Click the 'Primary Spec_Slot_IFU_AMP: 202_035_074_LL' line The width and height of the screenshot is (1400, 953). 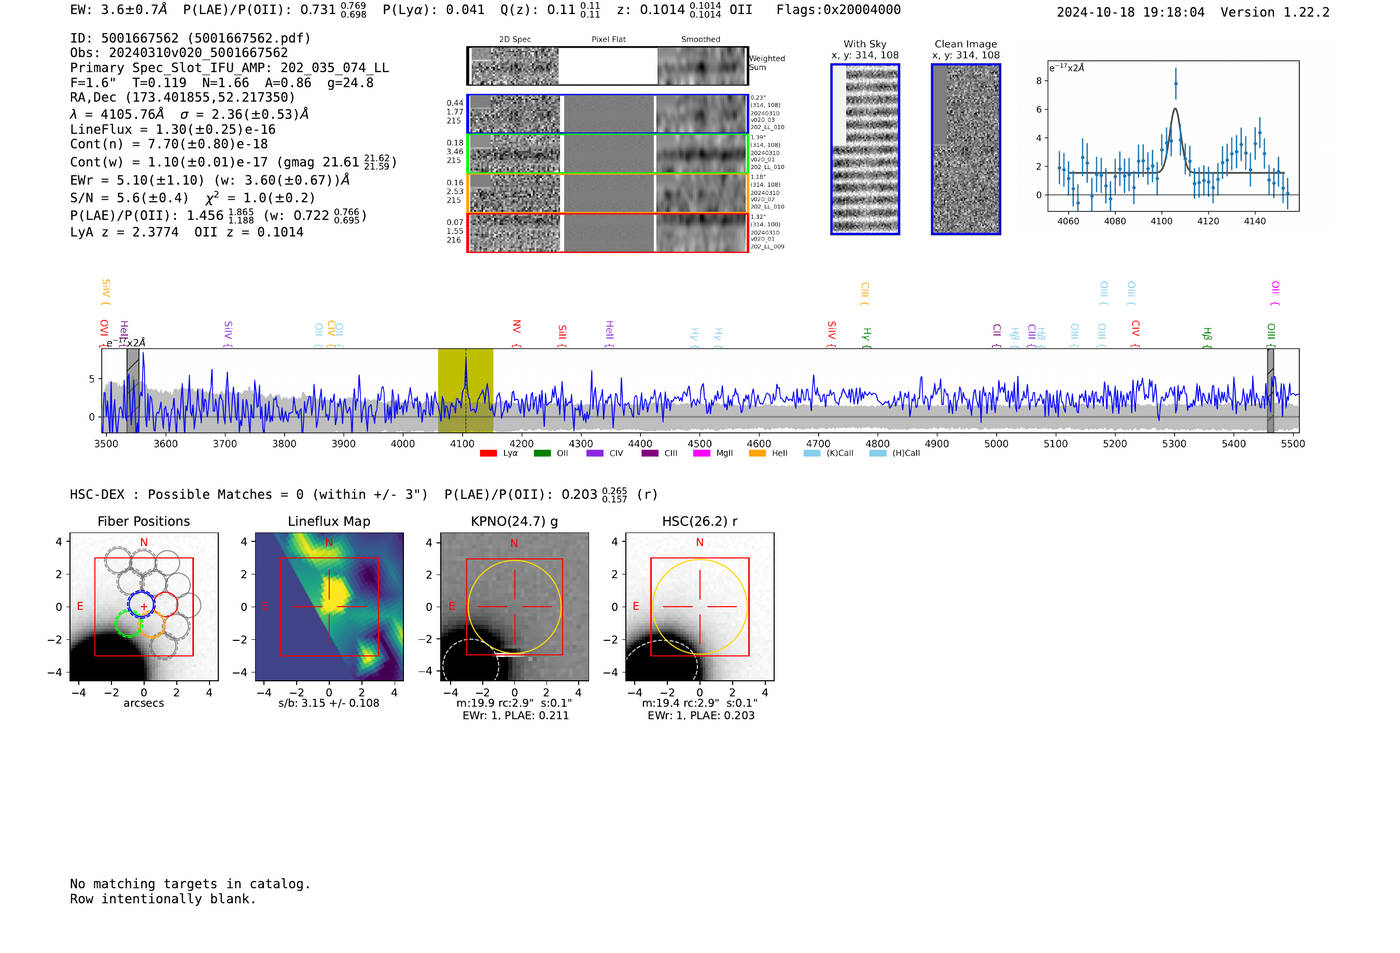[229, 68]
